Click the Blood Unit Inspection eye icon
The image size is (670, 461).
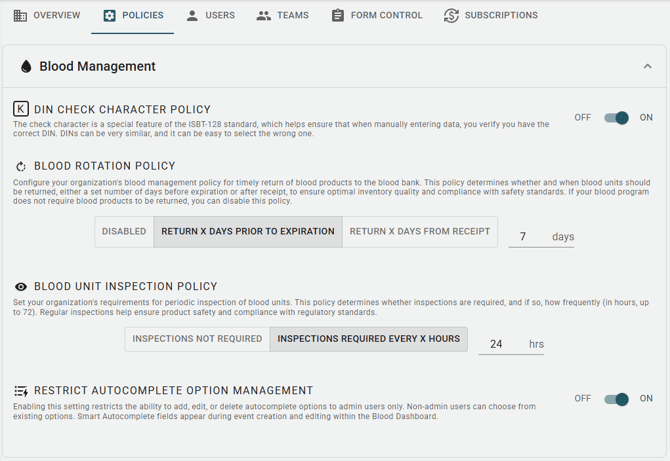[x=21, y=287]
